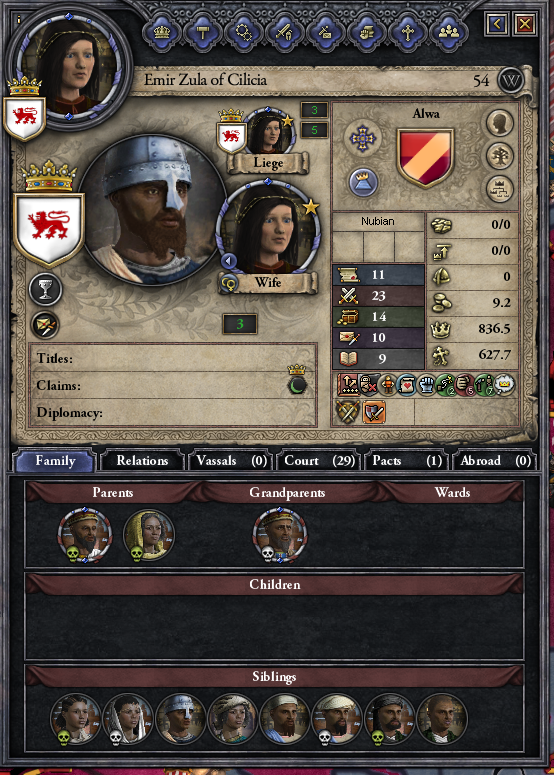This screenshot has width=554, height=775.
Task: Select the Pacts (1) tab
Action: pyautogui.click(x=406, y=461)
